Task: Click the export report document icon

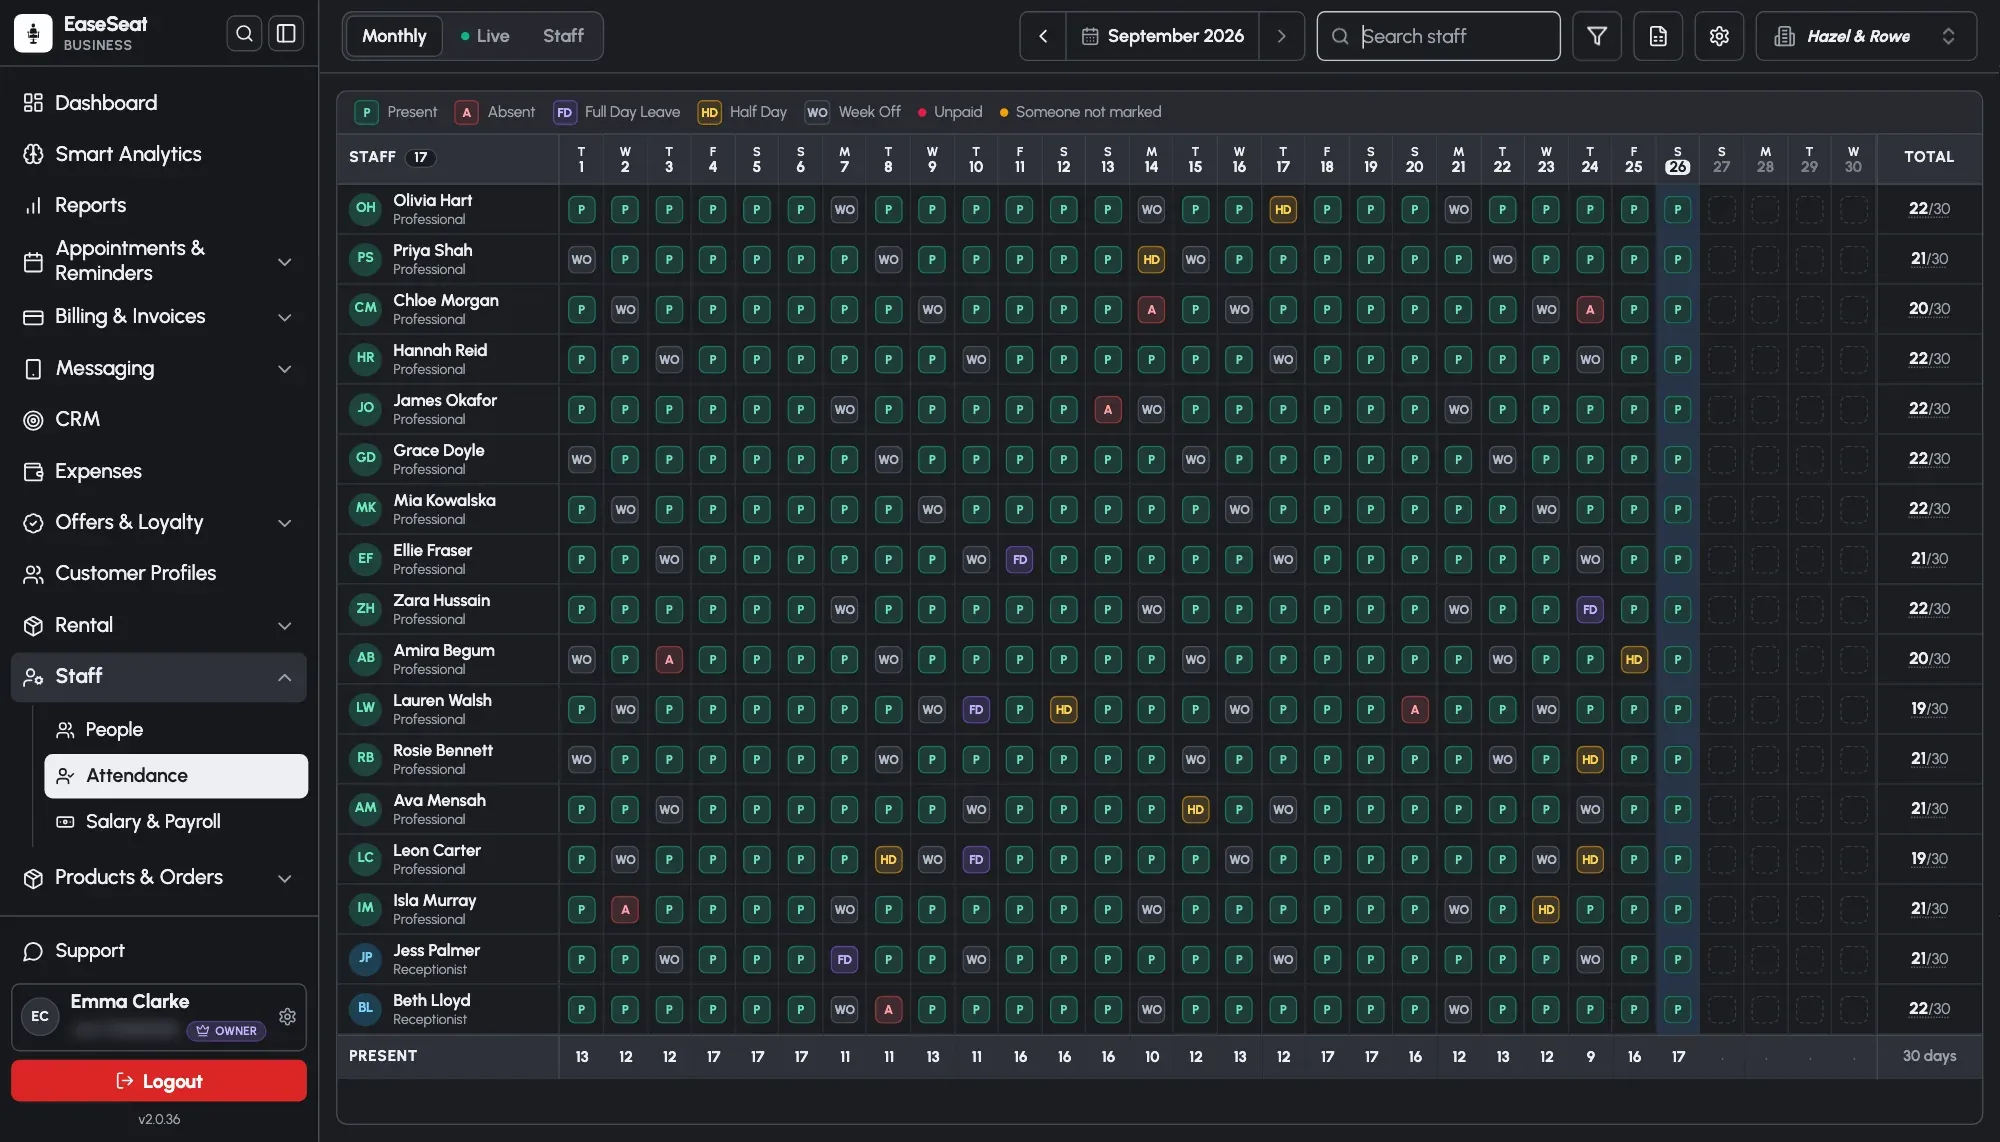Action: [x=1658, y=36]
